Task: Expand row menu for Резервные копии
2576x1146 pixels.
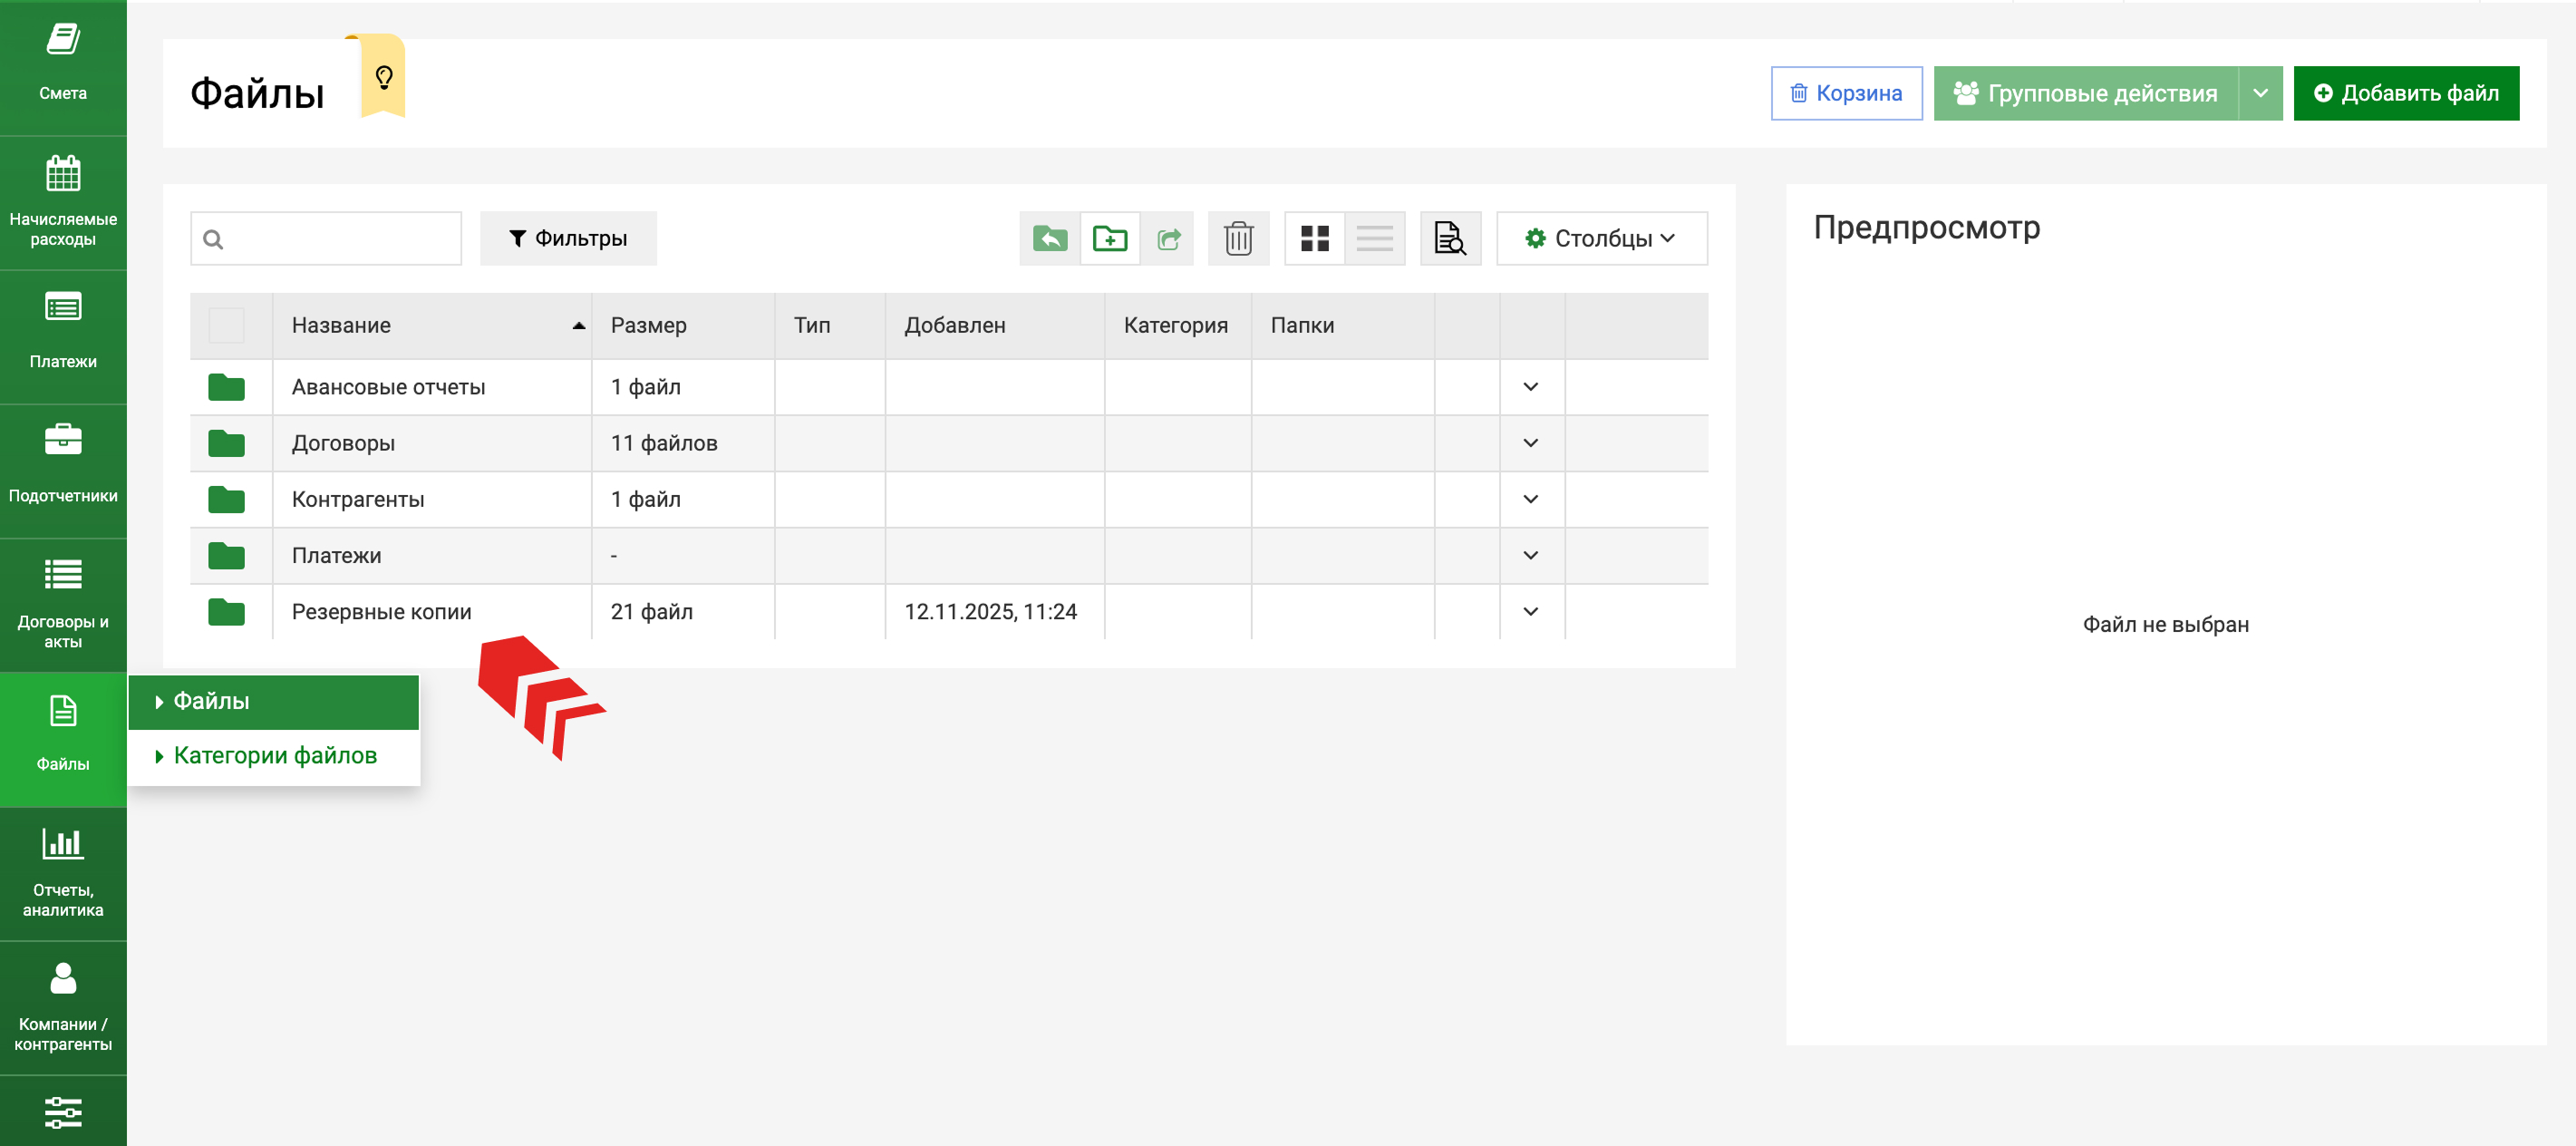Action: (x=1530, y=612)
